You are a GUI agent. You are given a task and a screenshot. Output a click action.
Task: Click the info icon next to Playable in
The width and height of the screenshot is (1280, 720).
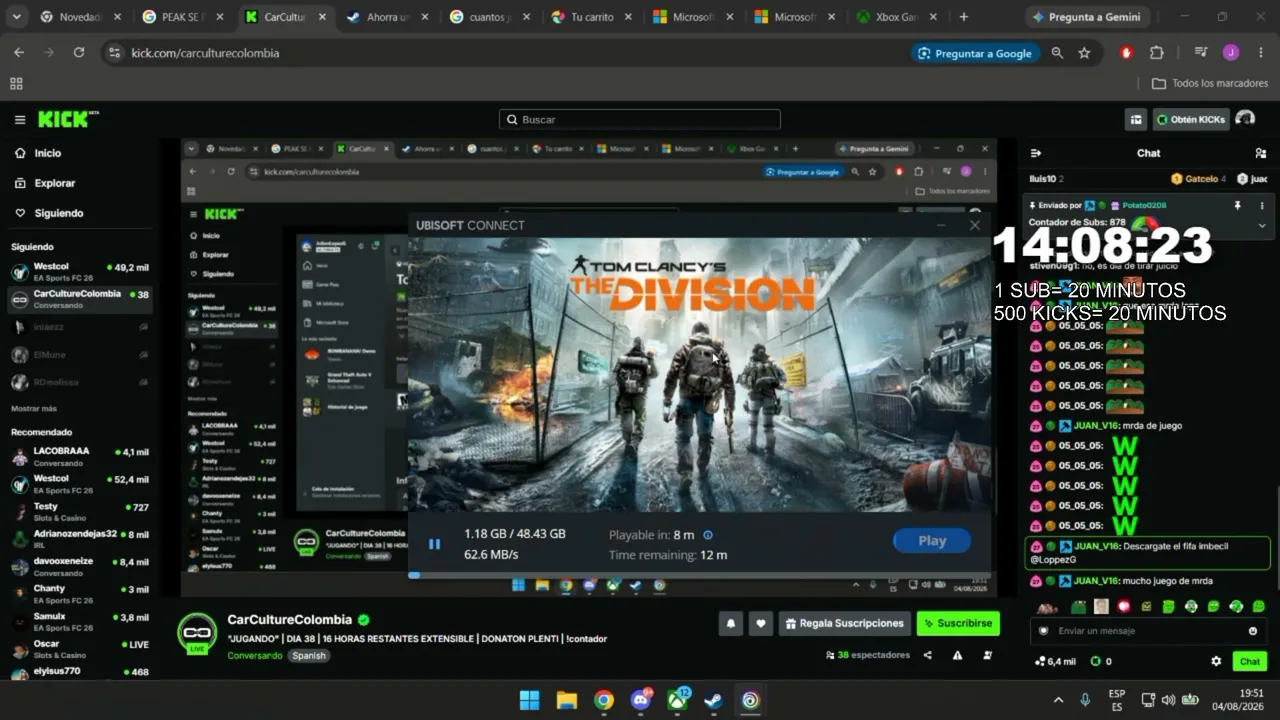(x=708, y=535)
